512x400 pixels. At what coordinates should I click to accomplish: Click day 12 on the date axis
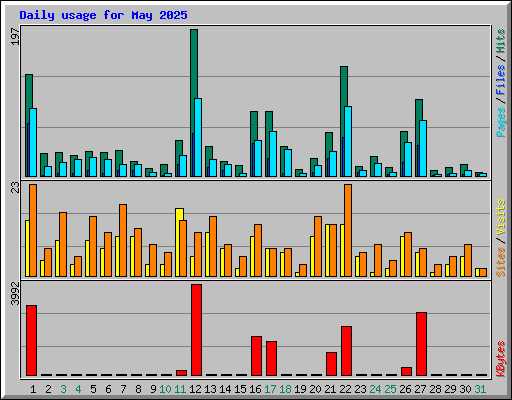pyautogui.click(x=195, y=389)
